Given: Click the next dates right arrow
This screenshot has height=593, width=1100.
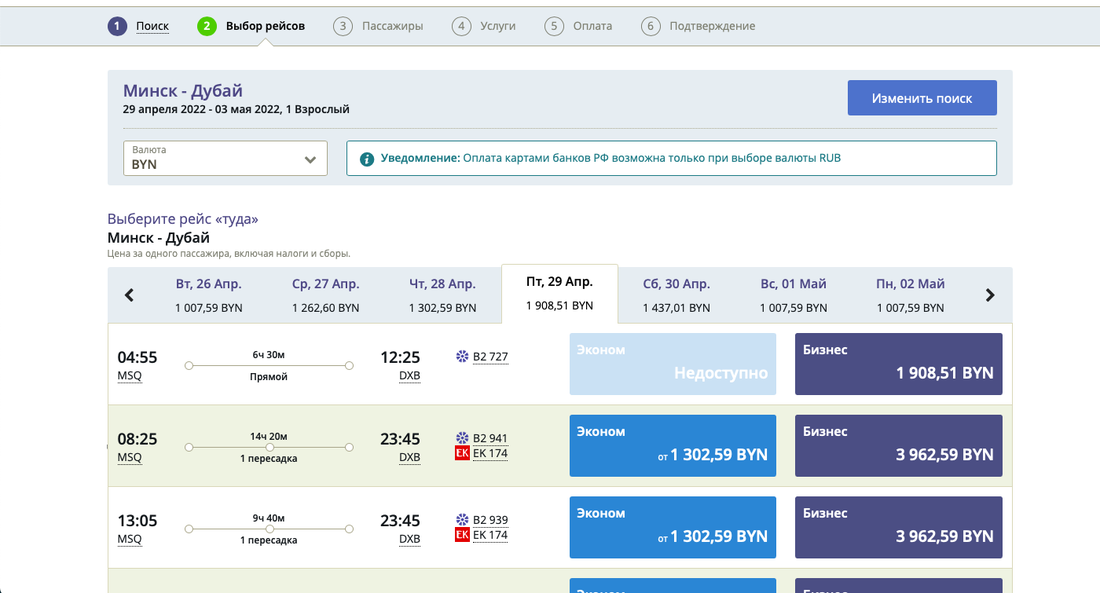Looking at the screenshot, I should click(990, 295).
